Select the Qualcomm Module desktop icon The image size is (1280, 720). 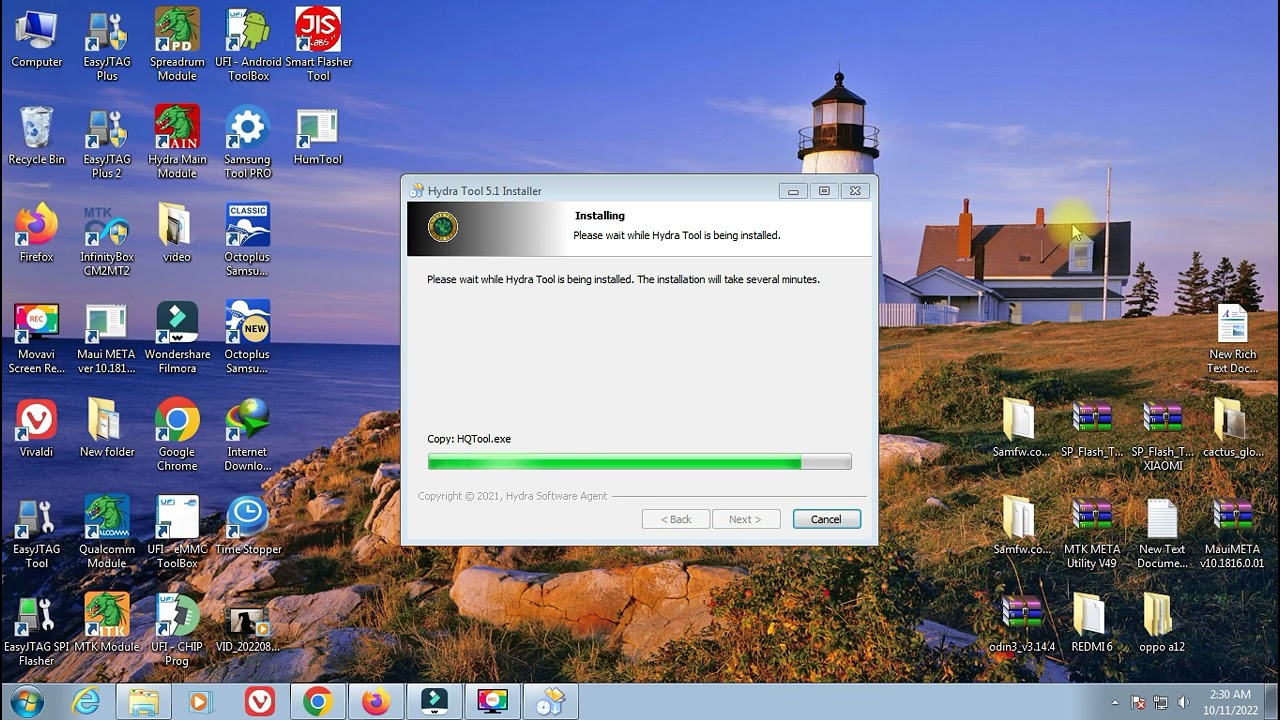pyautogui.click(x=107, y=531)
